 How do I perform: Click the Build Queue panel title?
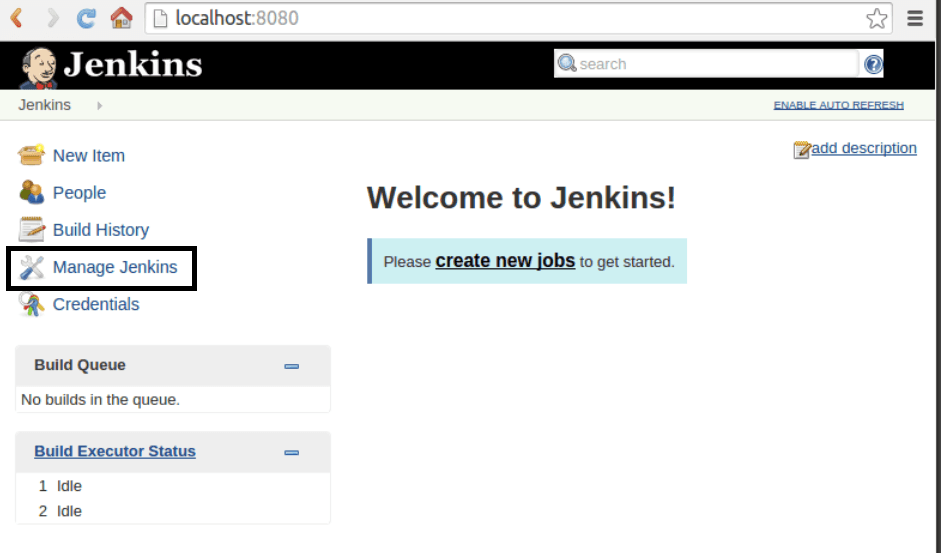[x=80, y=365]
